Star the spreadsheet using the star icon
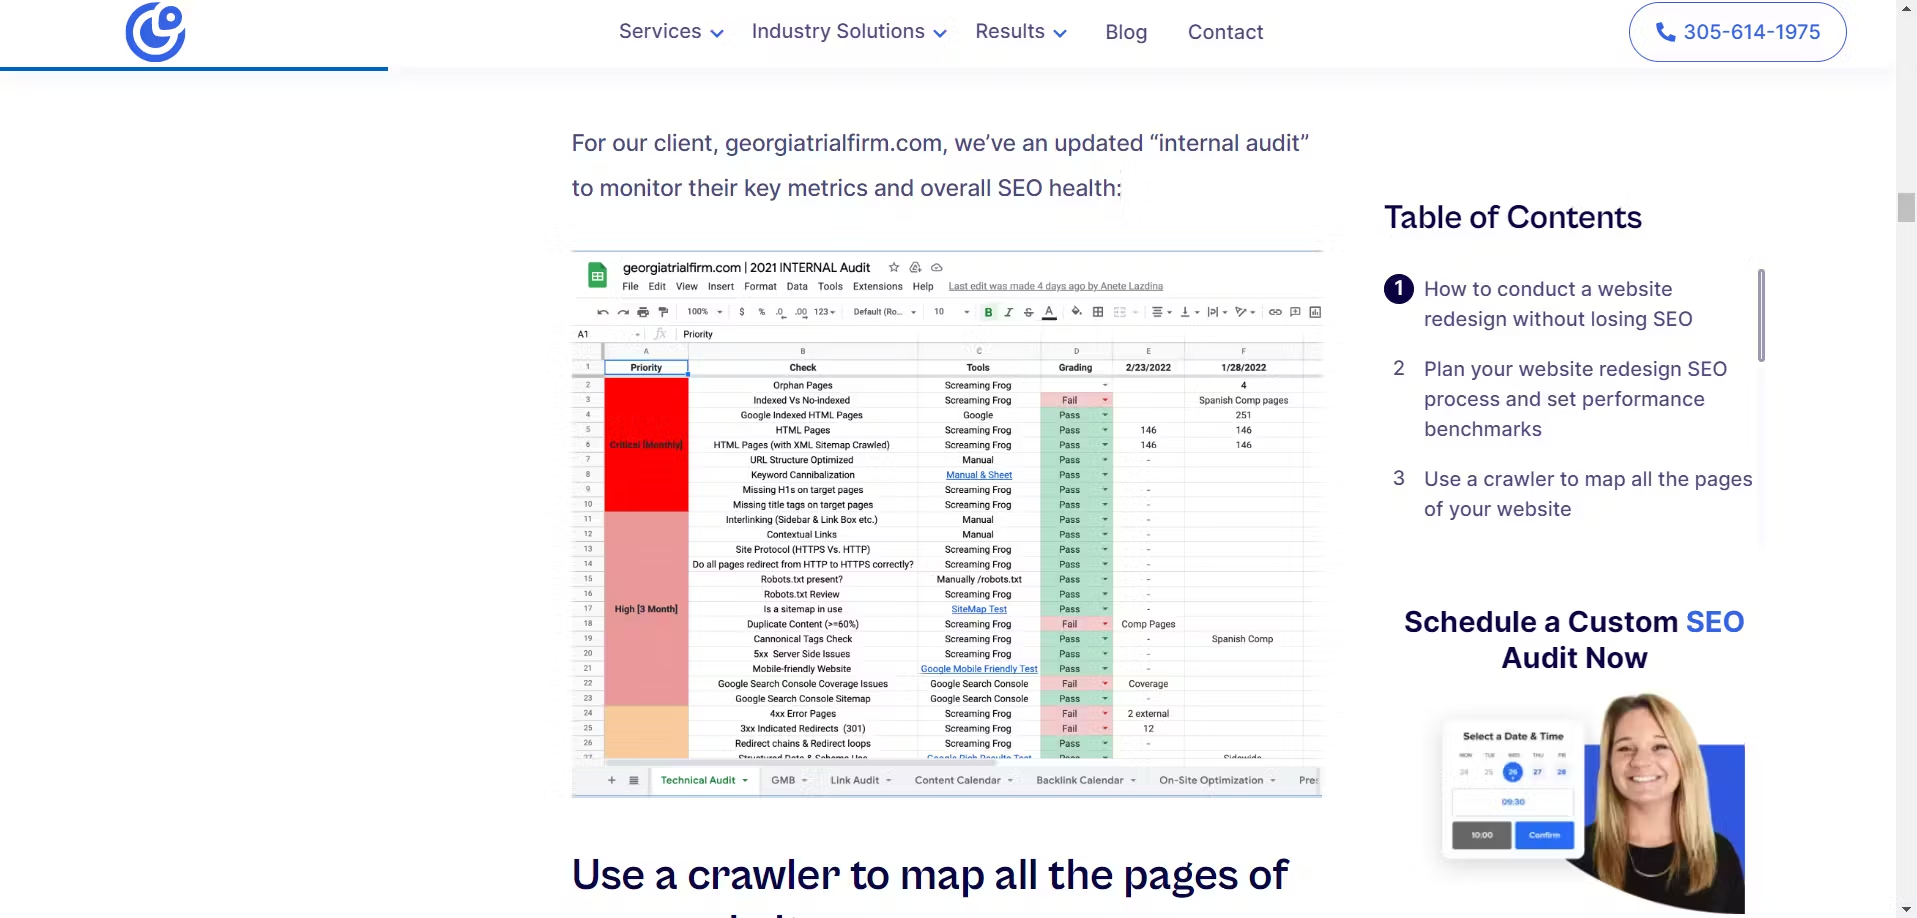 pyautogui.click(x=894, y=268)
